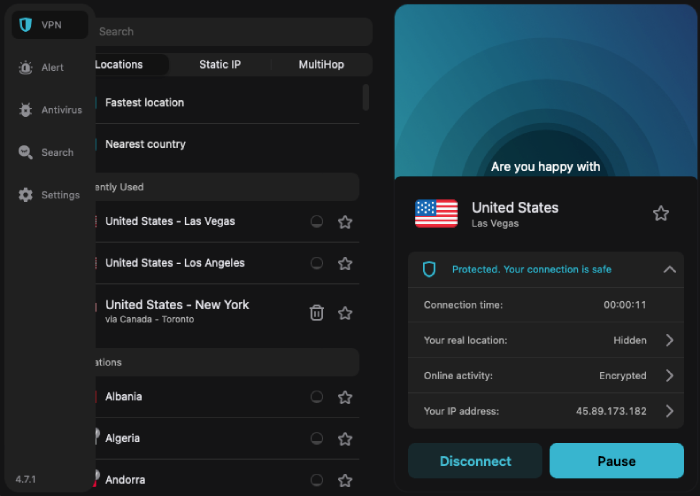Screen dimensions: 700x496
Task: Click the protected shield status icon
Action: coord(429,269)
